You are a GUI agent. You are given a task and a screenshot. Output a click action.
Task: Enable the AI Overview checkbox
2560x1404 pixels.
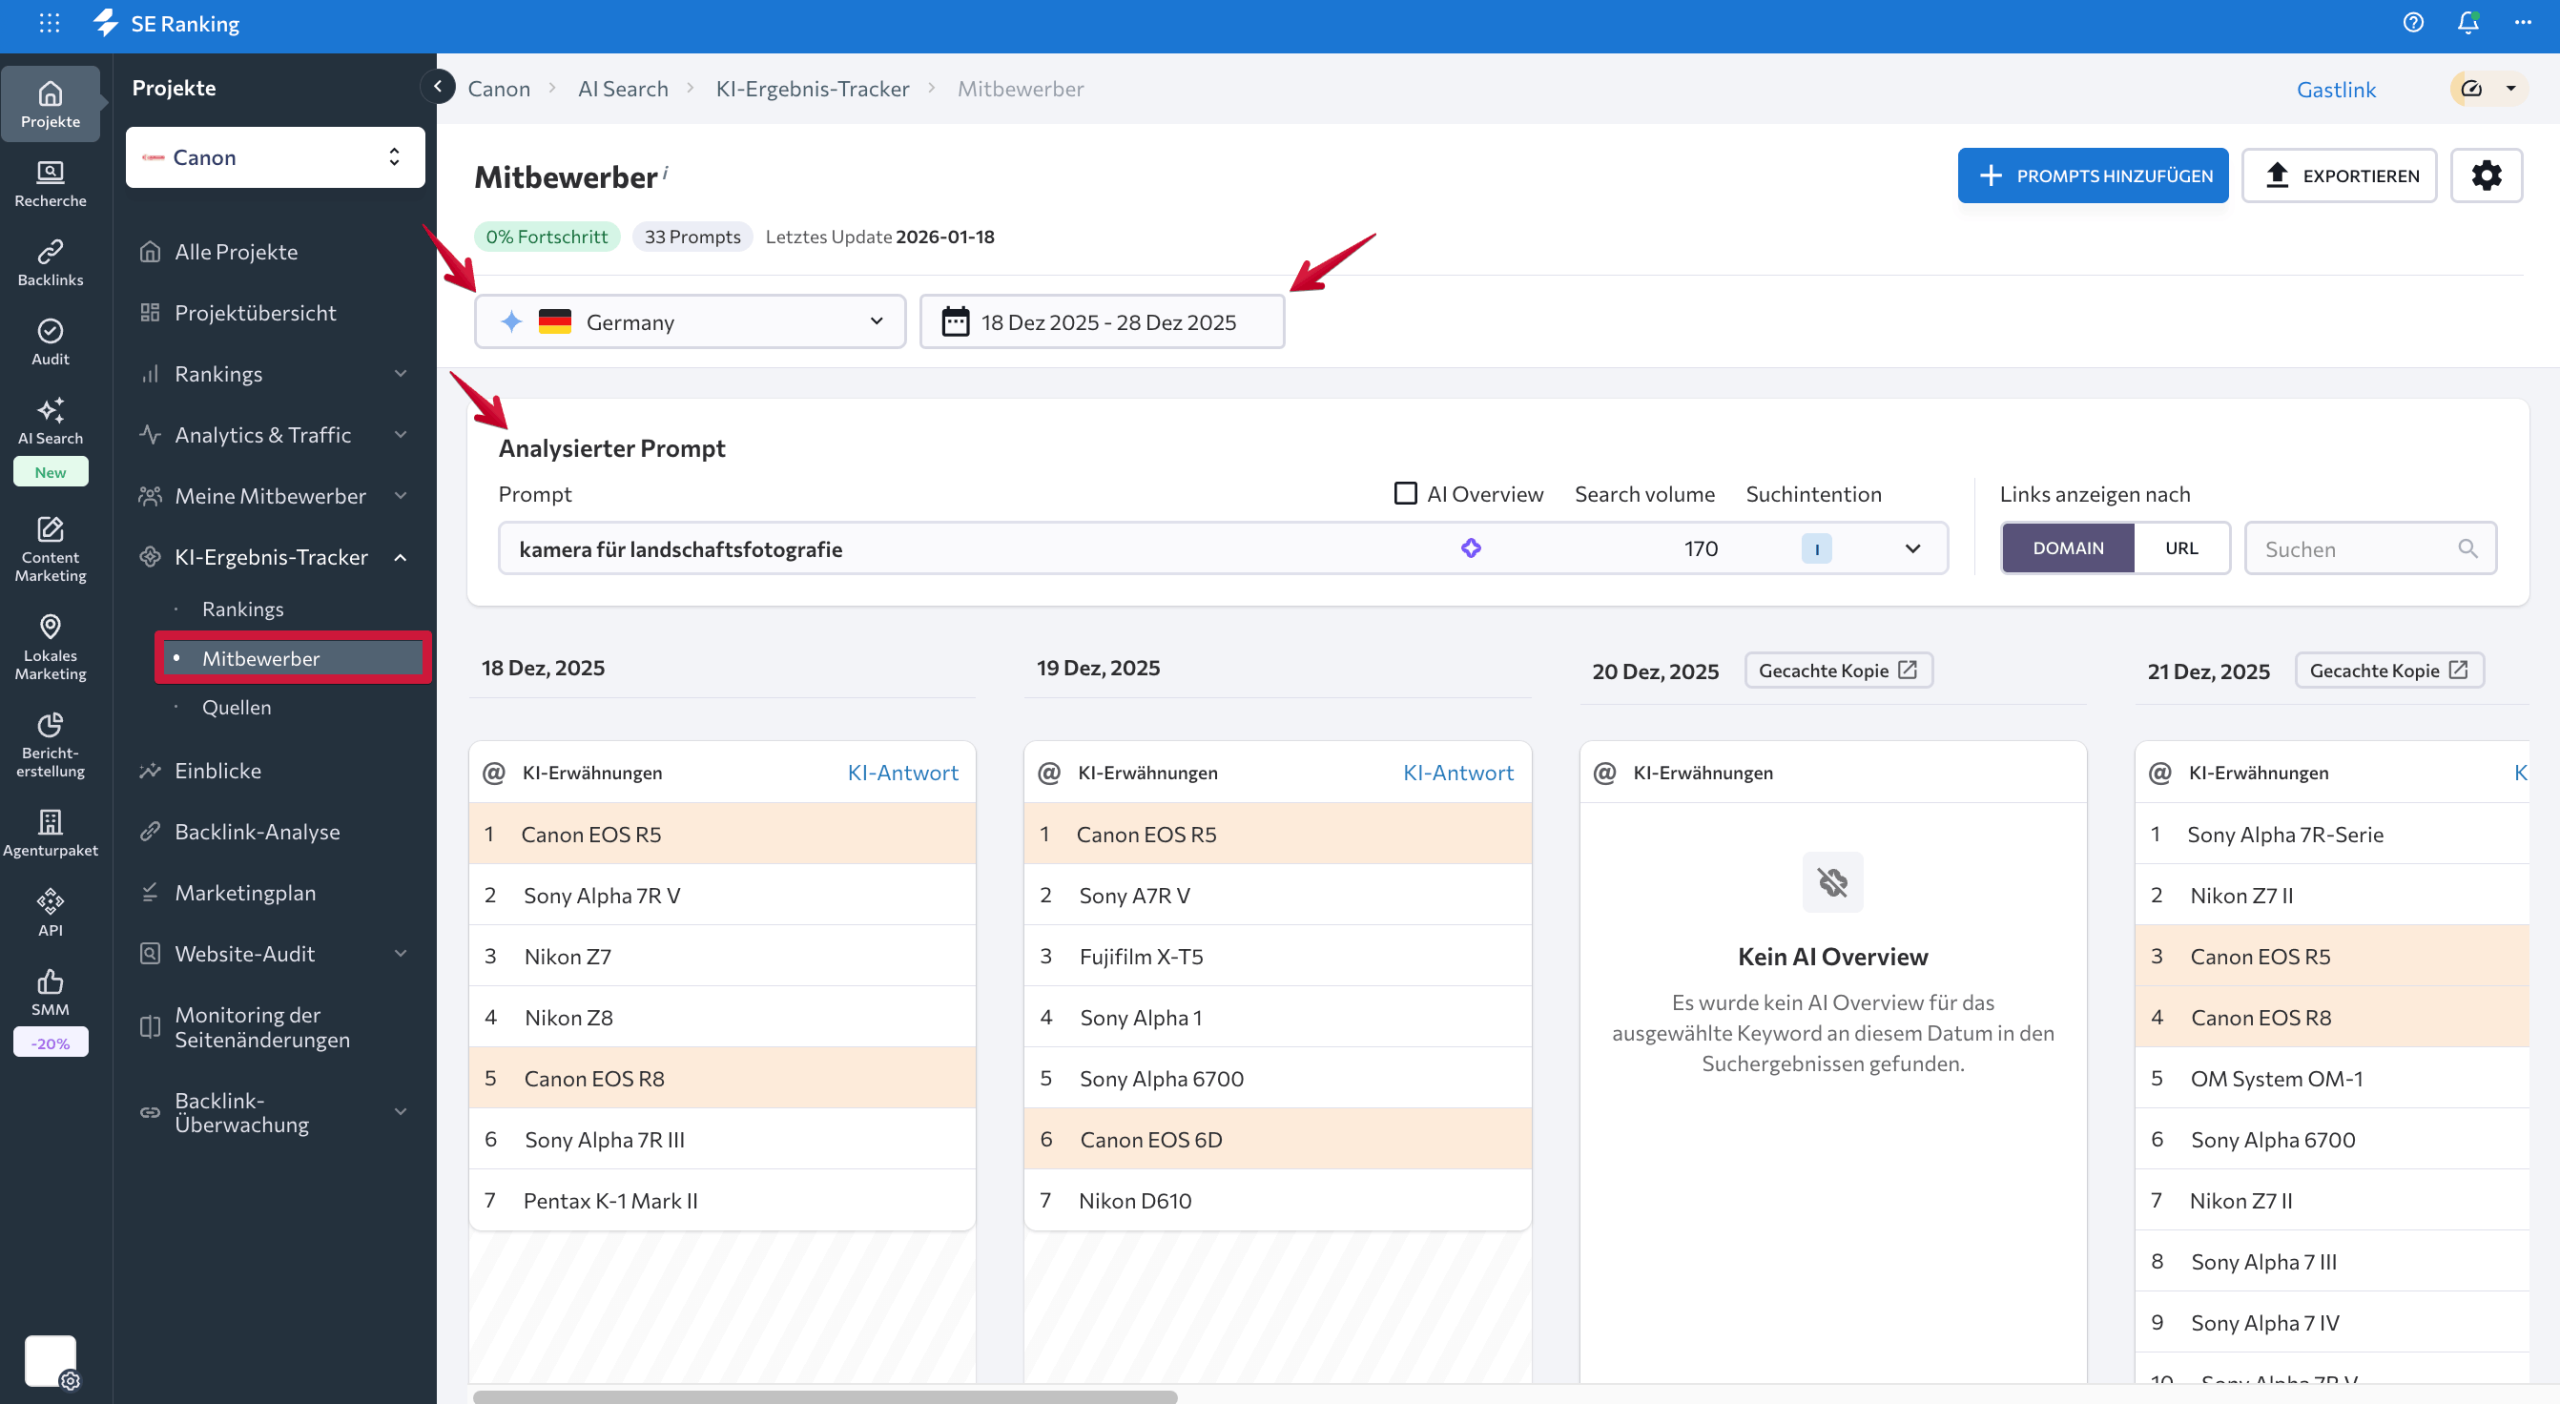1405,493
